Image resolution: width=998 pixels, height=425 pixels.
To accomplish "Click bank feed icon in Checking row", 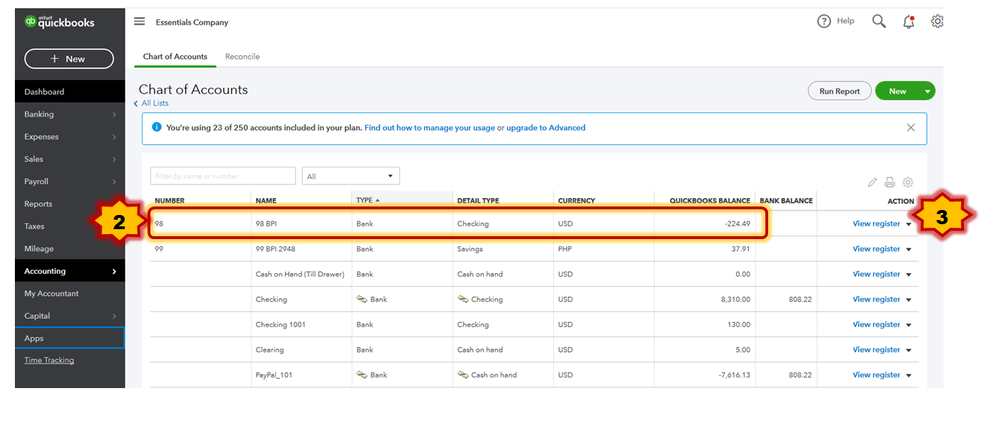I will point(362,299).
